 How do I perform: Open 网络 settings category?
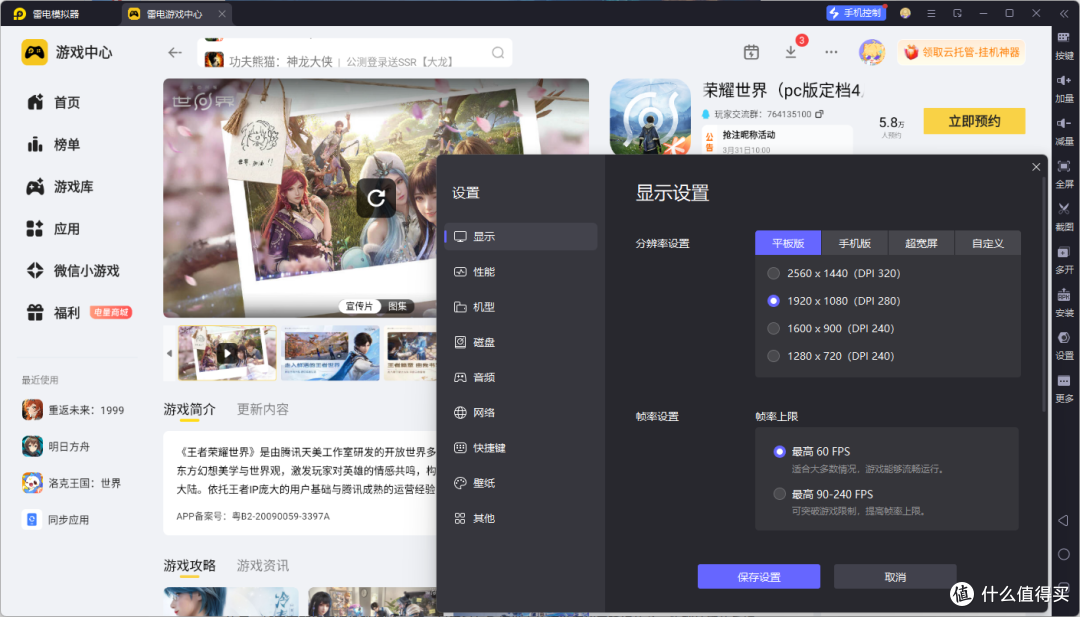521,412
